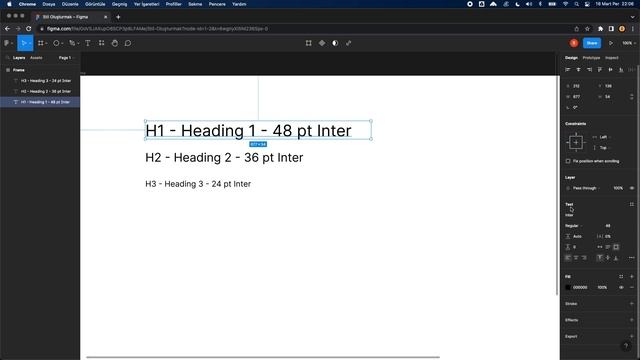Click the Align top icon

click(600, 70)
